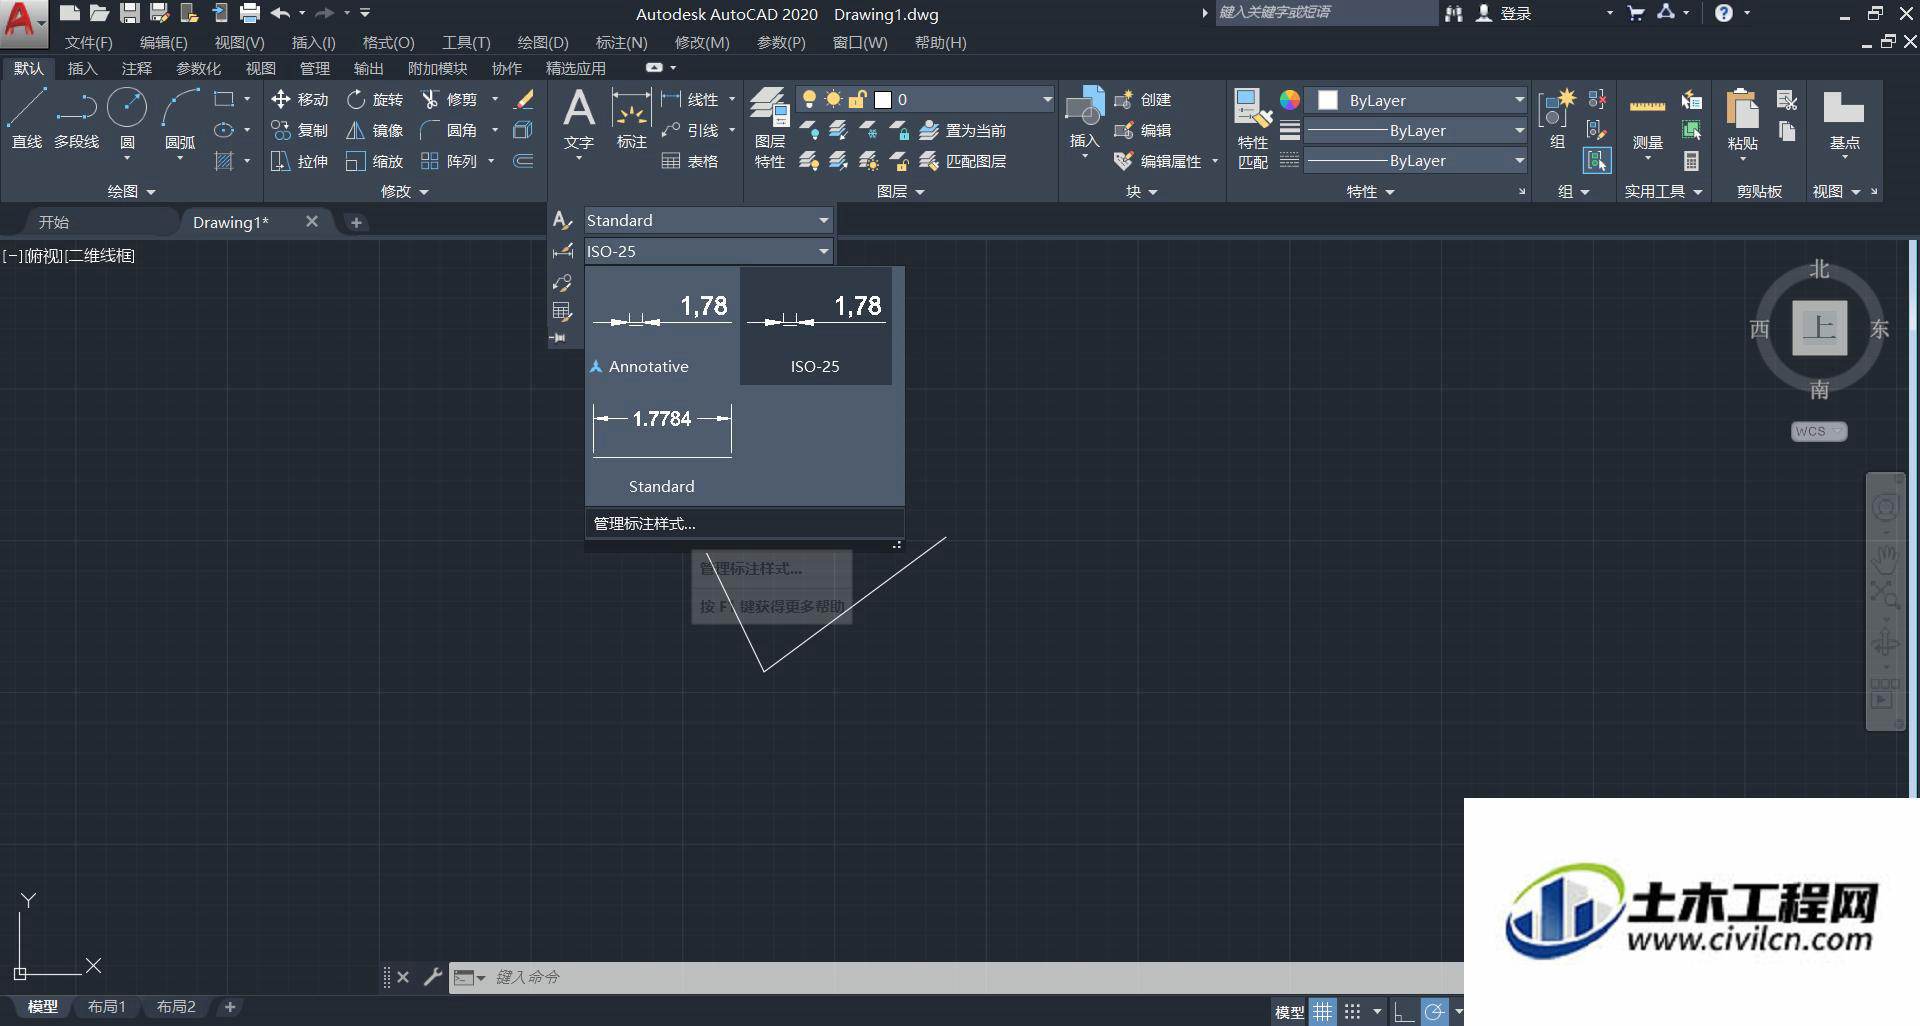Image resolution: width=1920 pixels, height=1026 pixels.
Task: Switch to the Annotate (注释) ribbon tab
Action: point(137,68)
